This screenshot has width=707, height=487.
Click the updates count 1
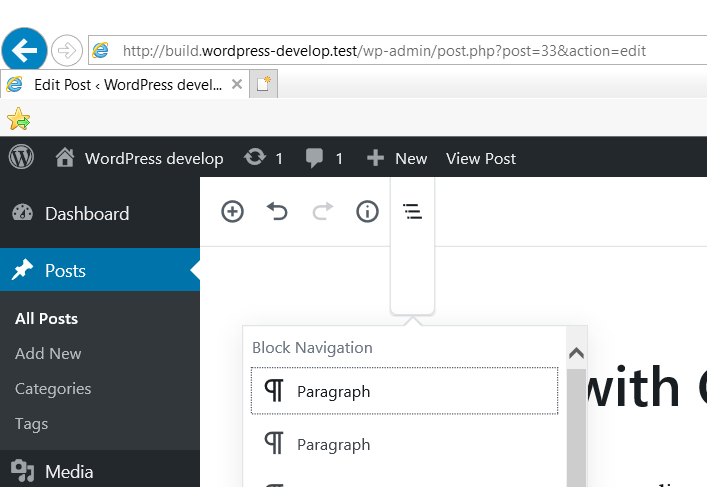point(279,159)
